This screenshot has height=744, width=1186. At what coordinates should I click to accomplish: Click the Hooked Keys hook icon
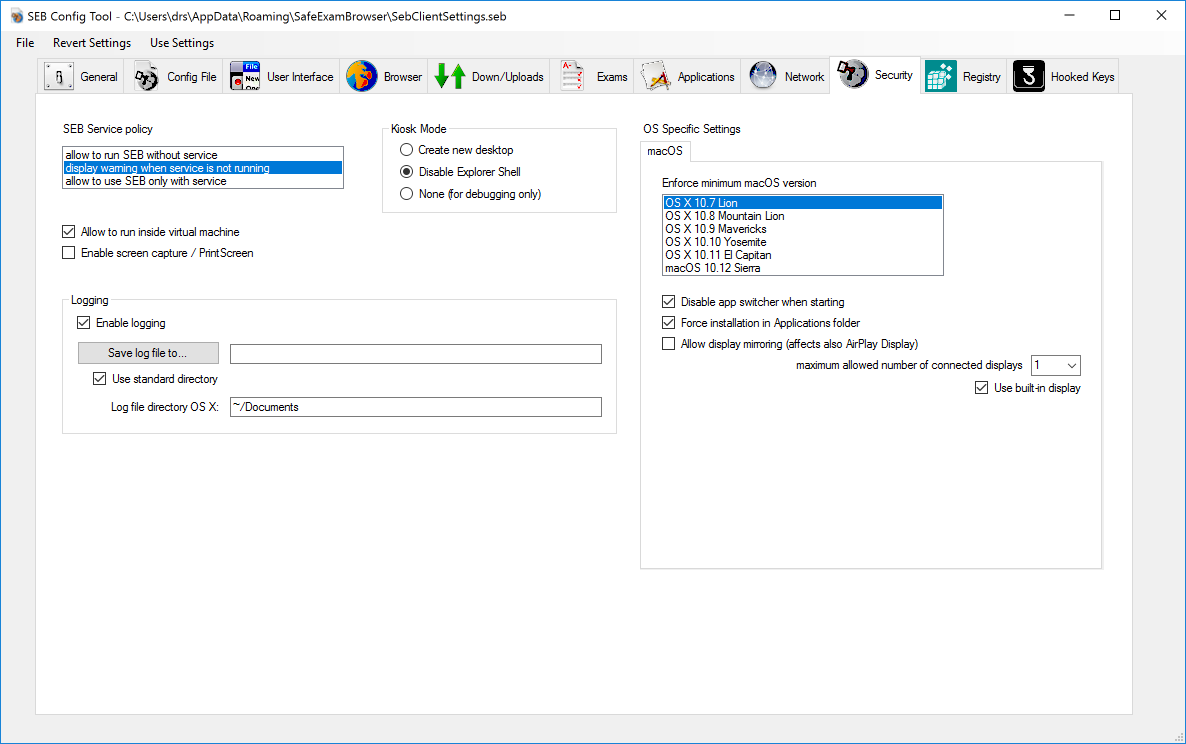tap(1029, 76)
